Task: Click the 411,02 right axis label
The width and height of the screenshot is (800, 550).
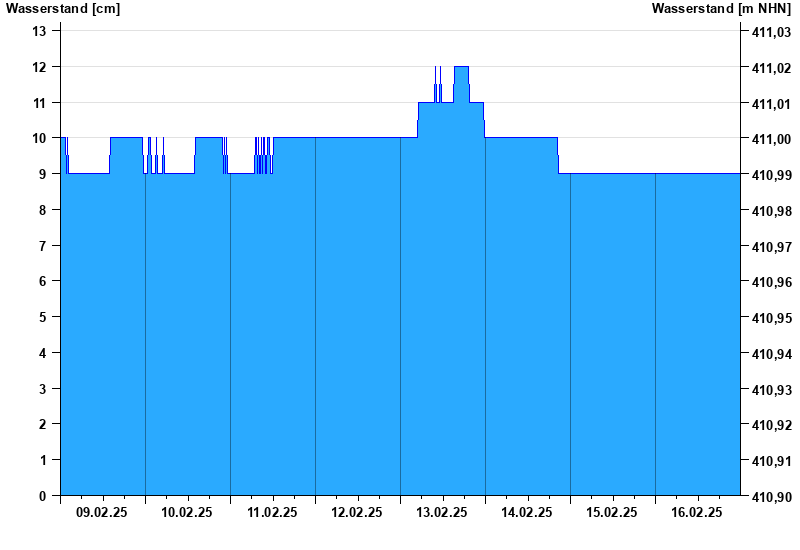Action: (x=771, y=68)
